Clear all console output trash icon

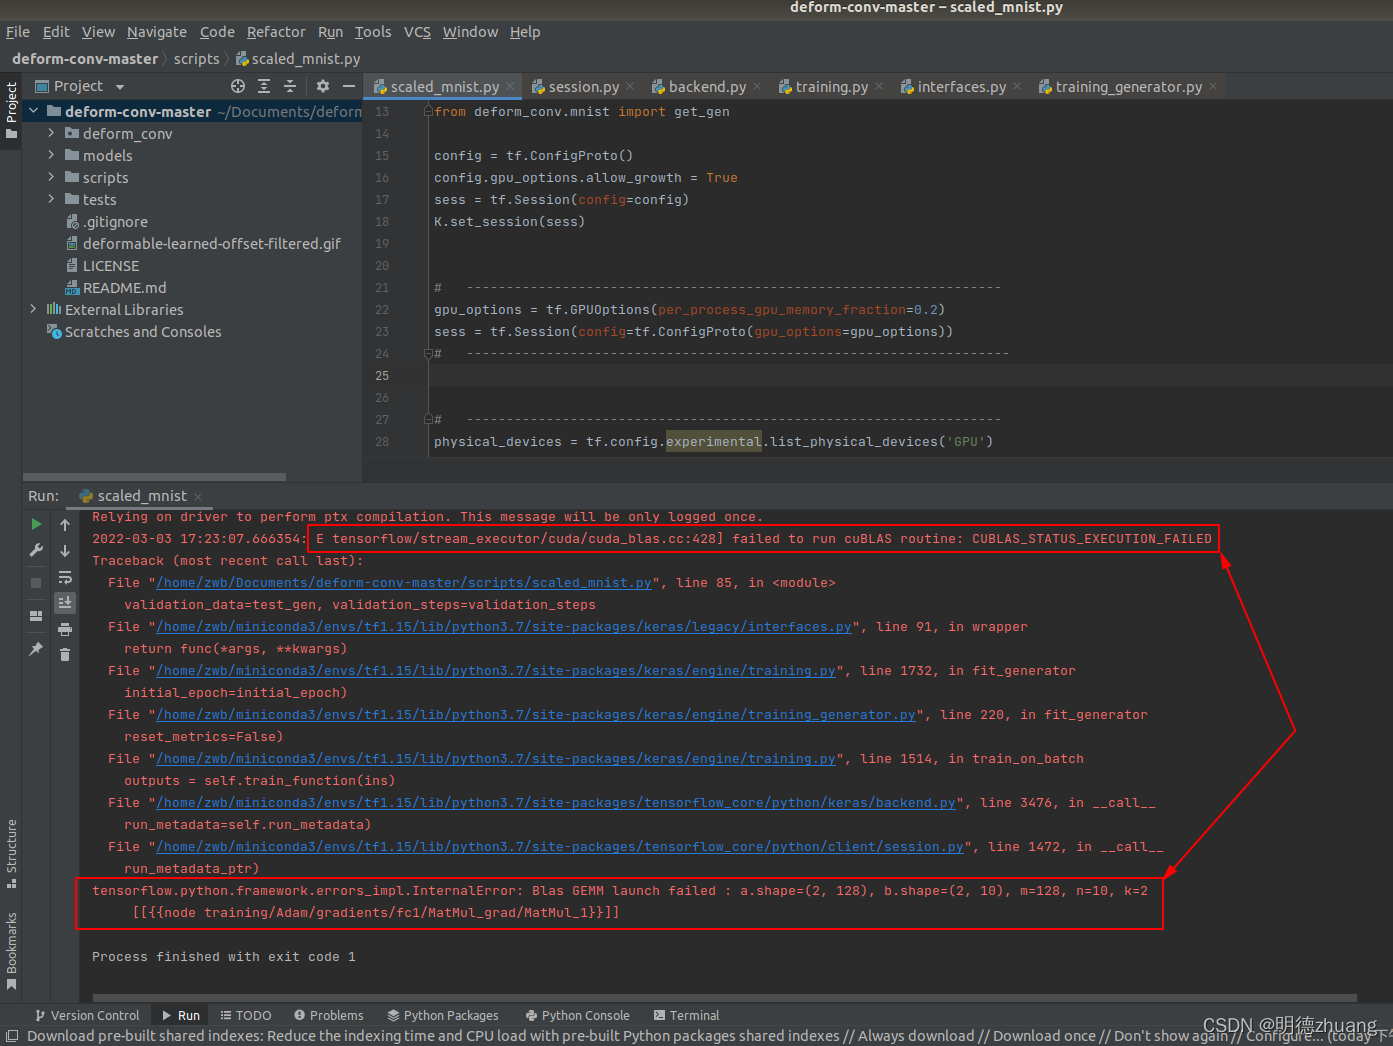pos(65,655)
